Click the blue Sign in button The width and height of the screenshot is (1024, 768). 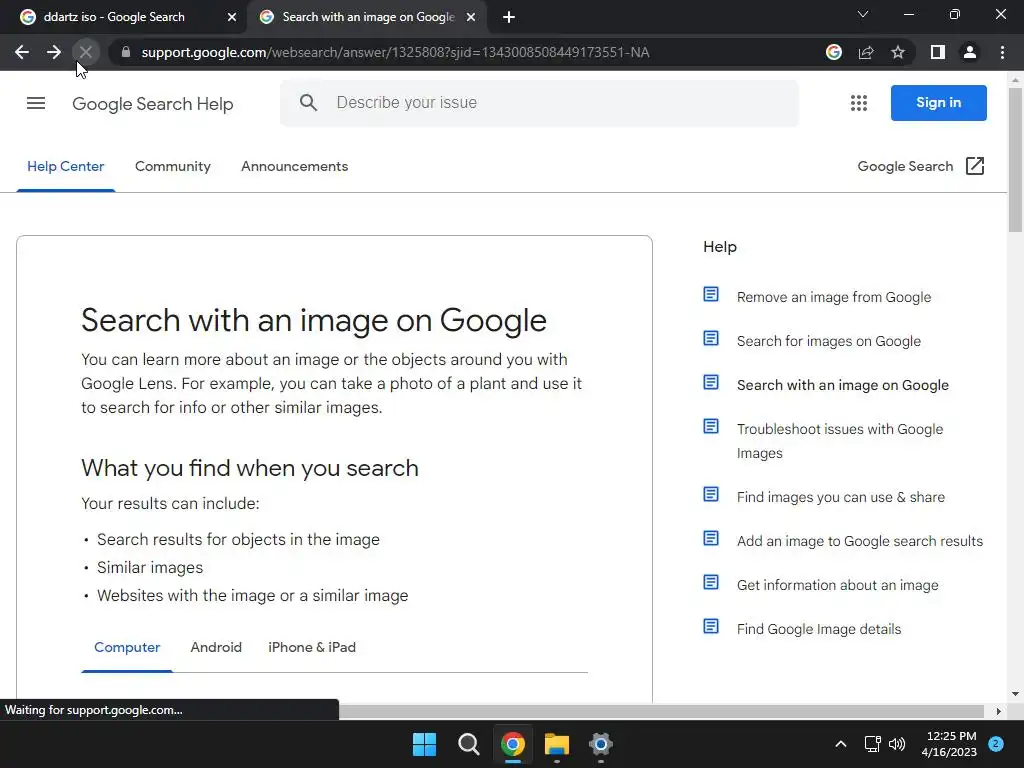938,103
